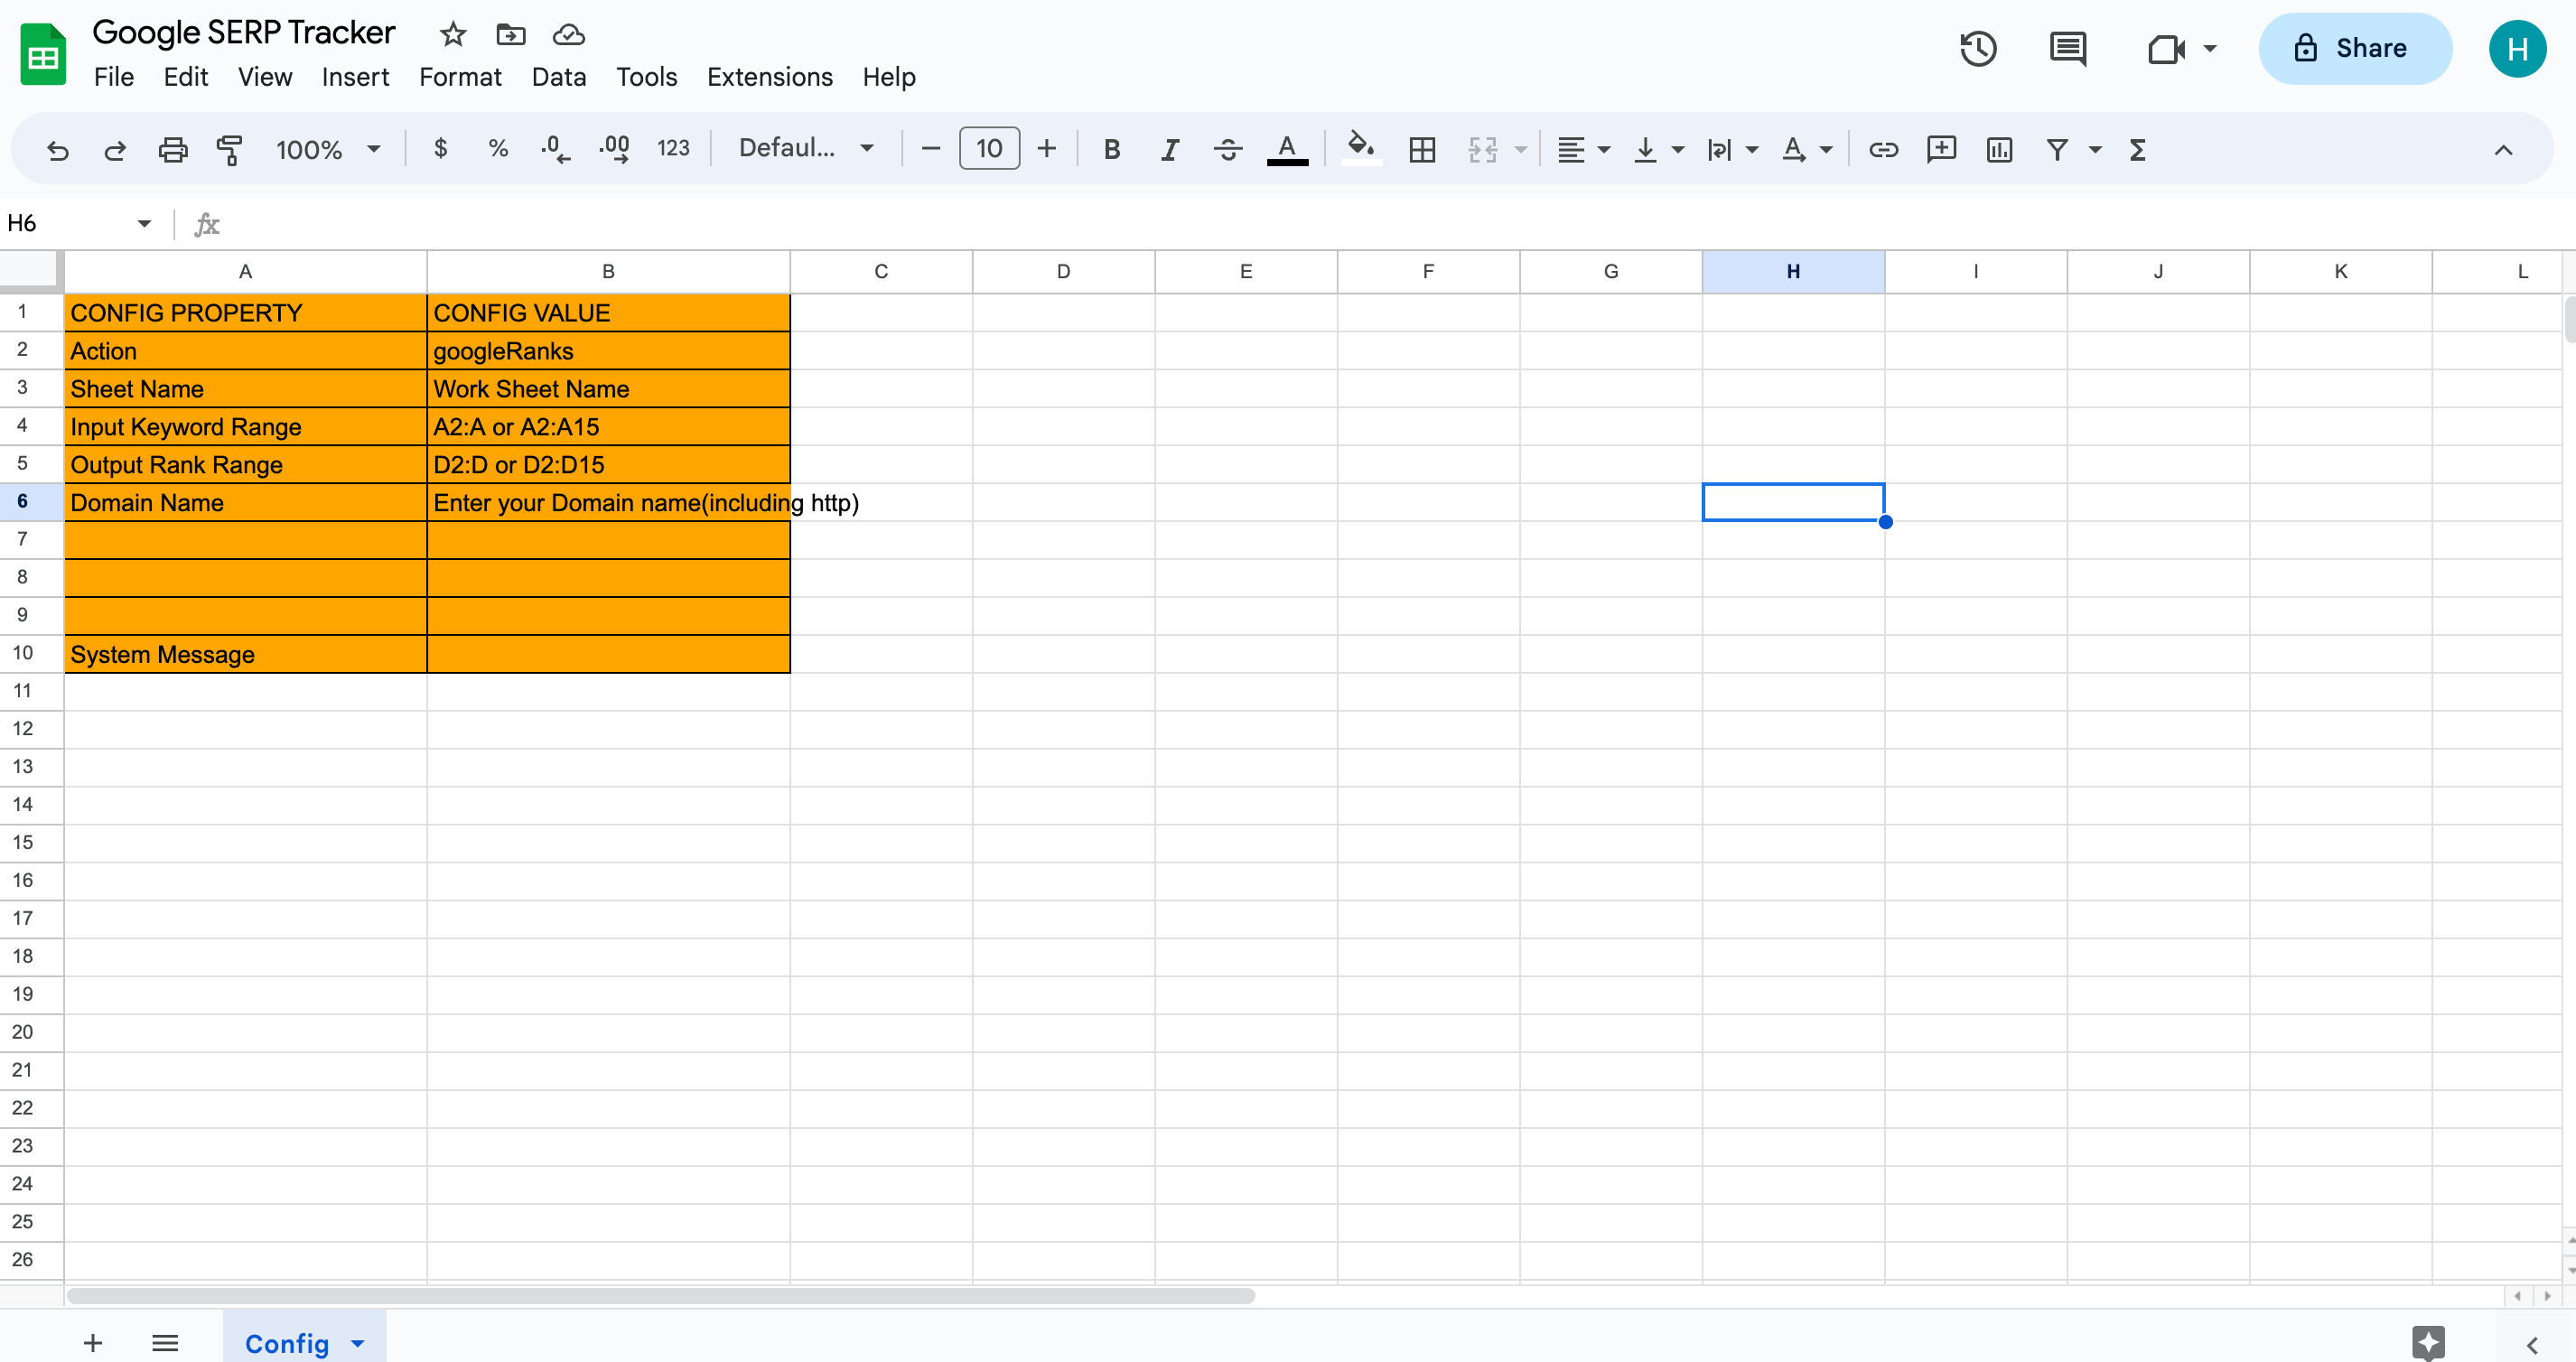
Task: Click the Undo arrow icon
Action: coord(58,150)
